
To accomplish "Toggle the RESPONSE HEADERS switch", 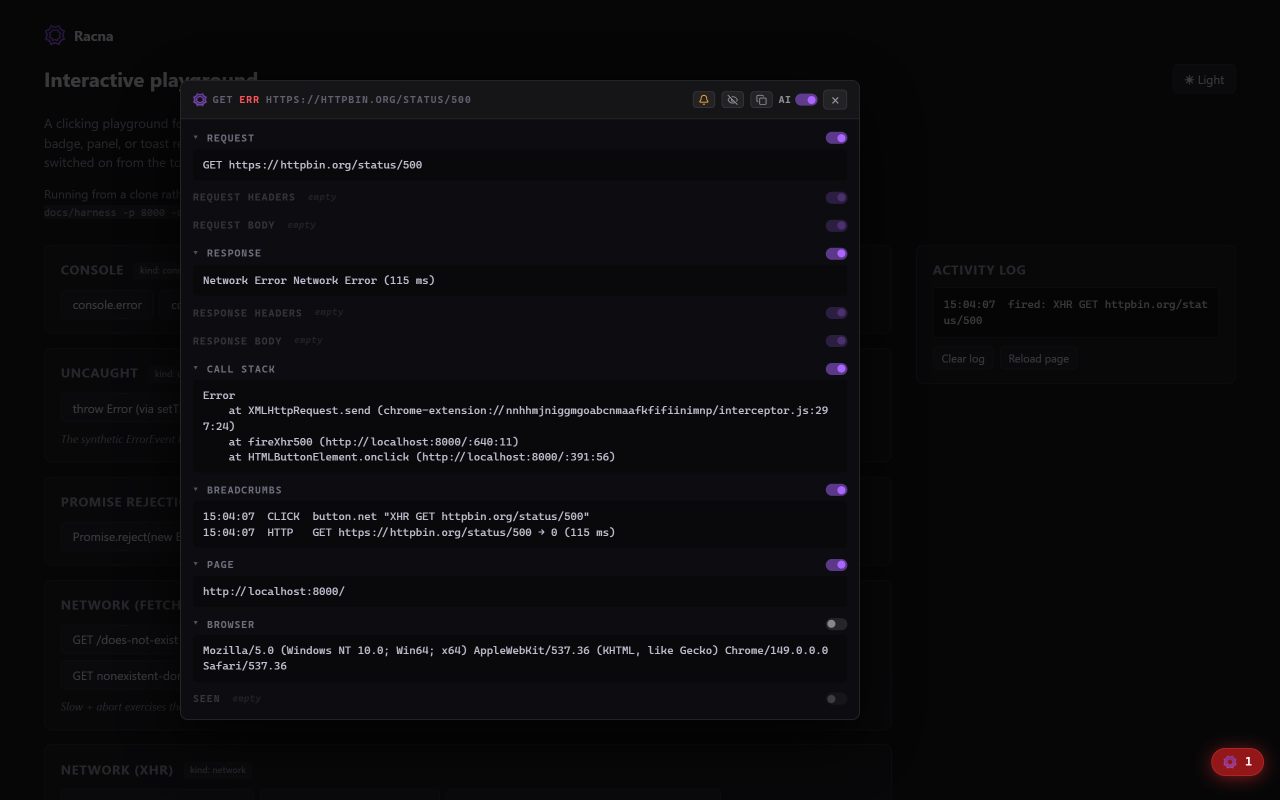I will [x=836, y=313].
